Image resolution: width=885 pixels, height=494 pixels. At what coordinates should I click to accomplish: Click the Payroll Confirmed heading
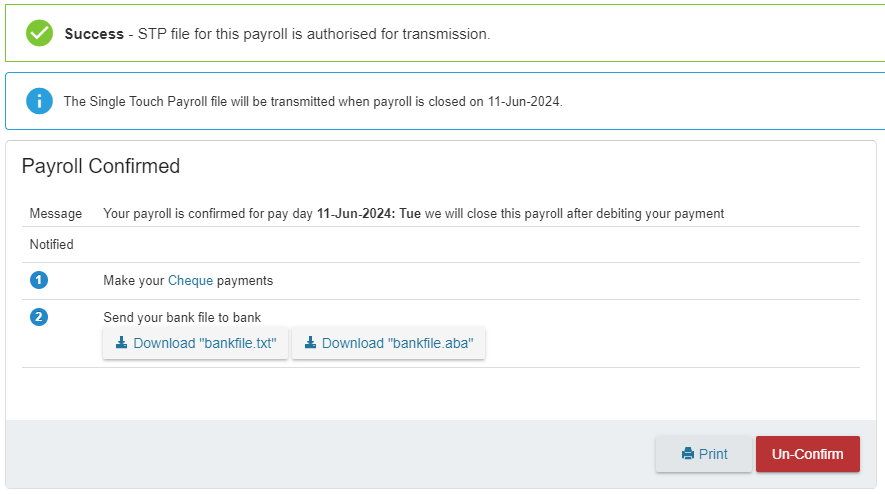pyautogui.click(x=100, y=166)
